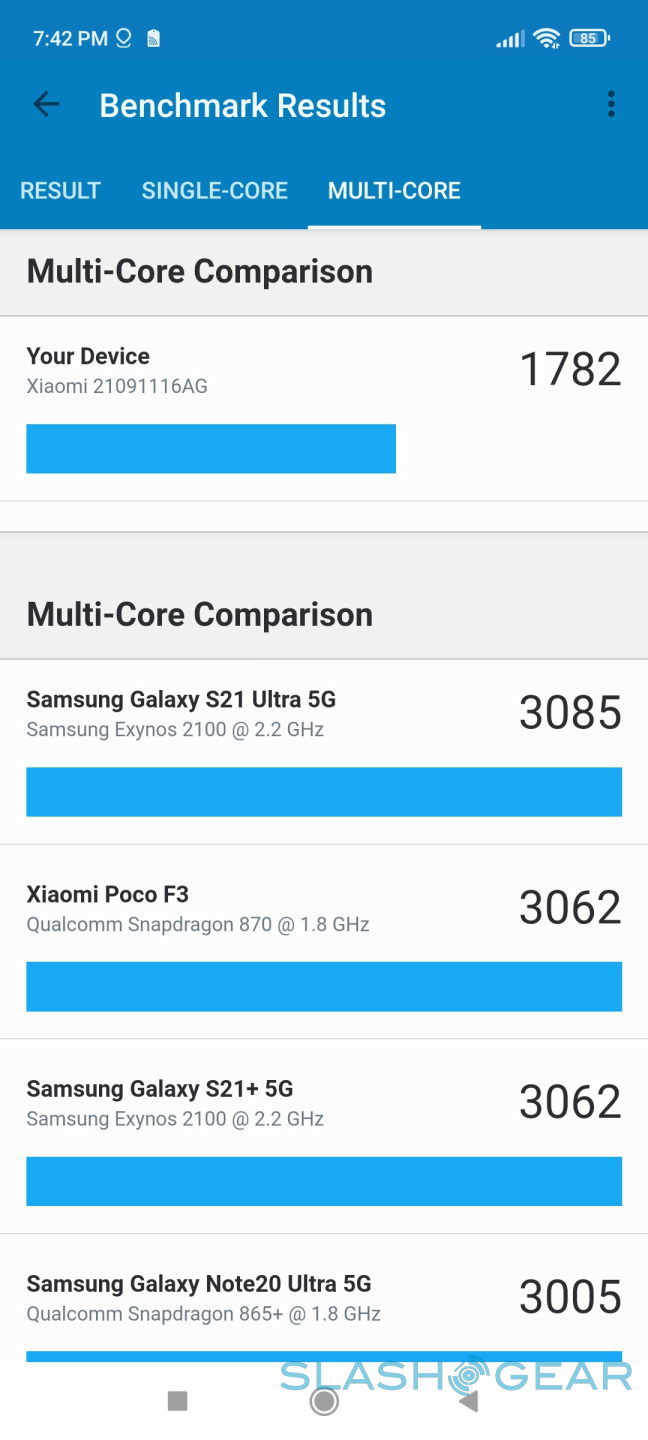Tap the back arrow icon
648x1440 pixels.
point(46,104)
